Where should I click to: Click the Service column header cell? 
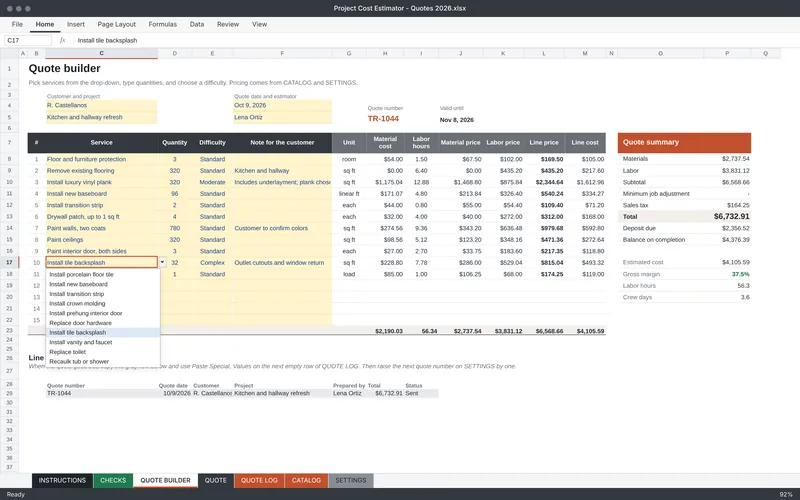102,142
